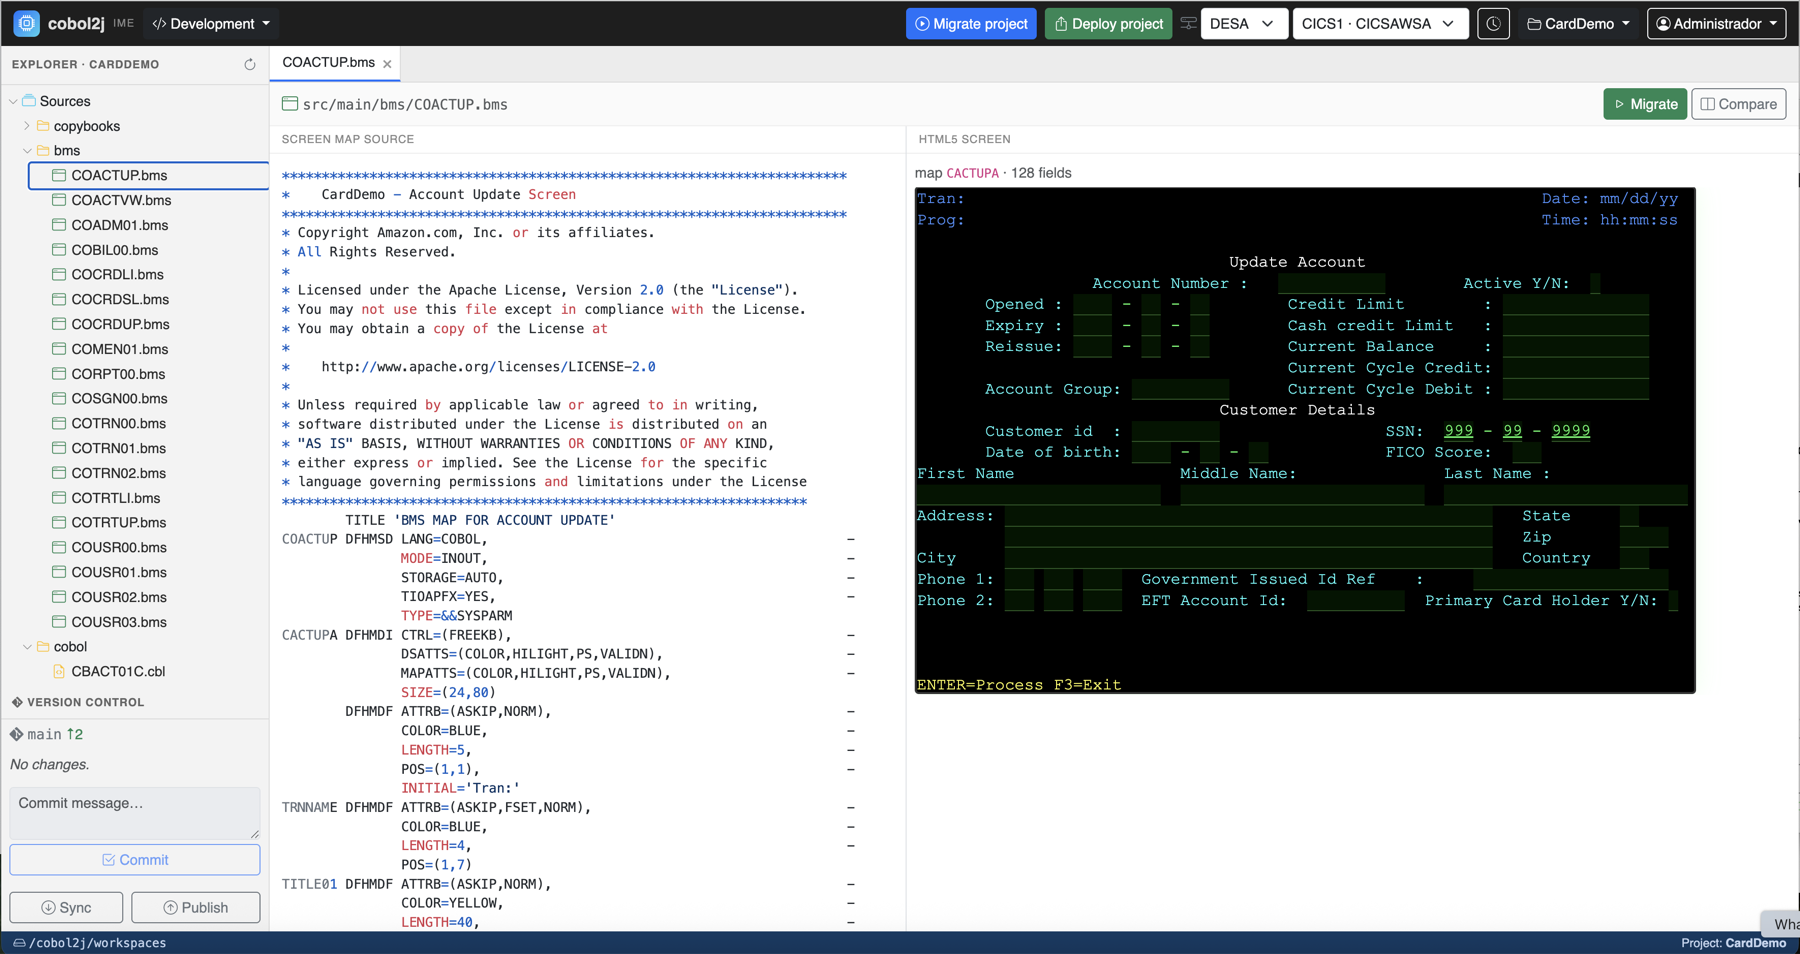
Task: Refresh the explorer tree
Action: (249, 65)
